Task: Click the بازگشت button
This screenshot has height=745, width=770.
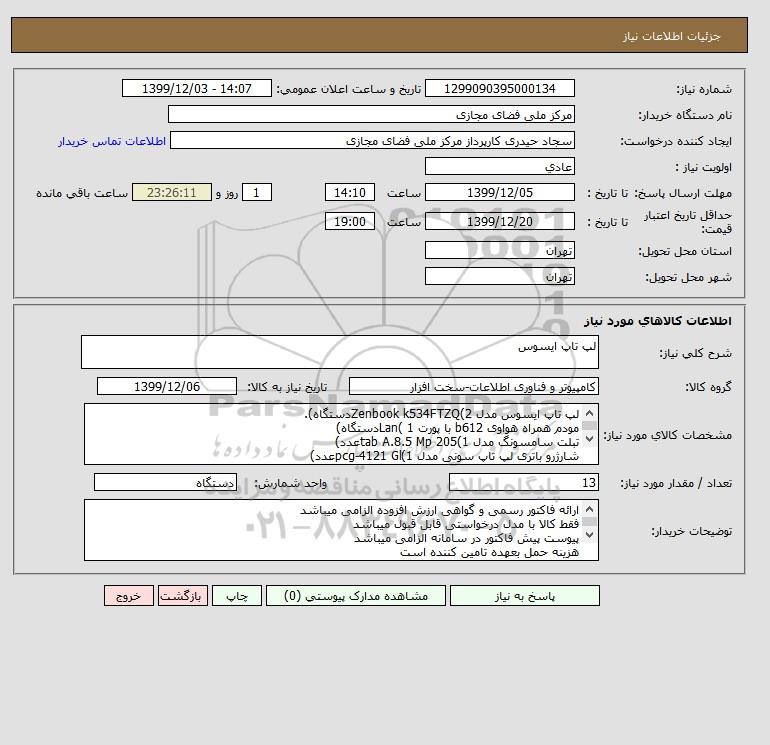Action: (183, 596)
